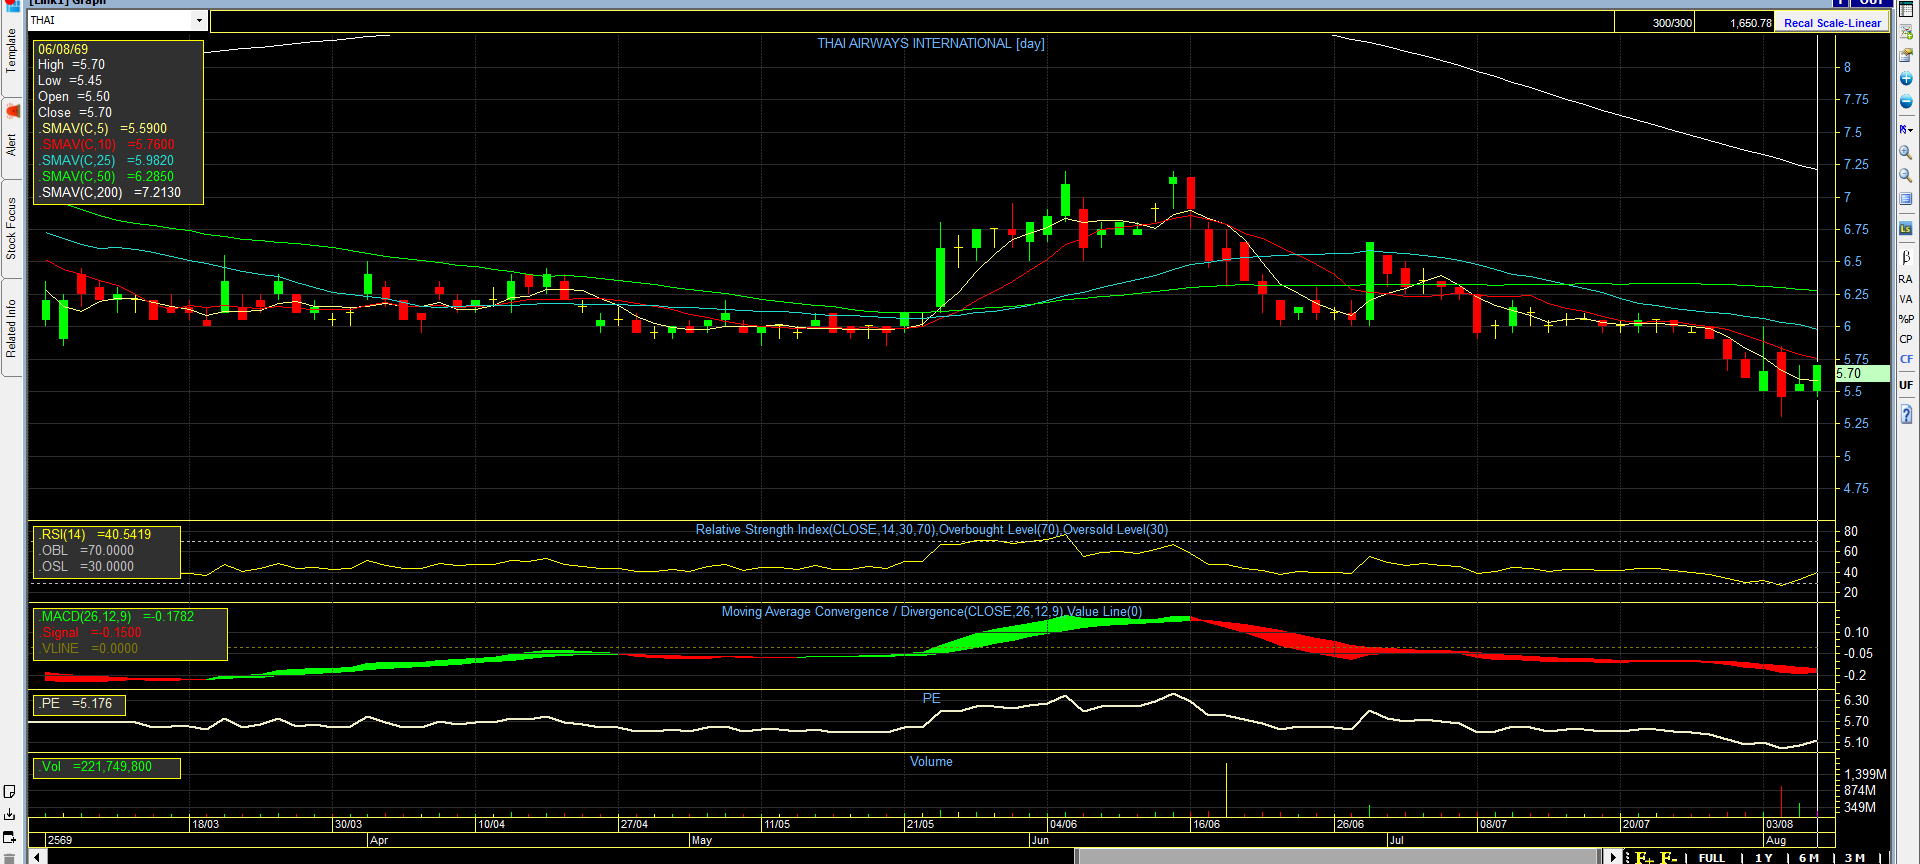Click the %P tool in right toolbar
Viewport: 1920px width, 864px height.
pos(1906,319)
